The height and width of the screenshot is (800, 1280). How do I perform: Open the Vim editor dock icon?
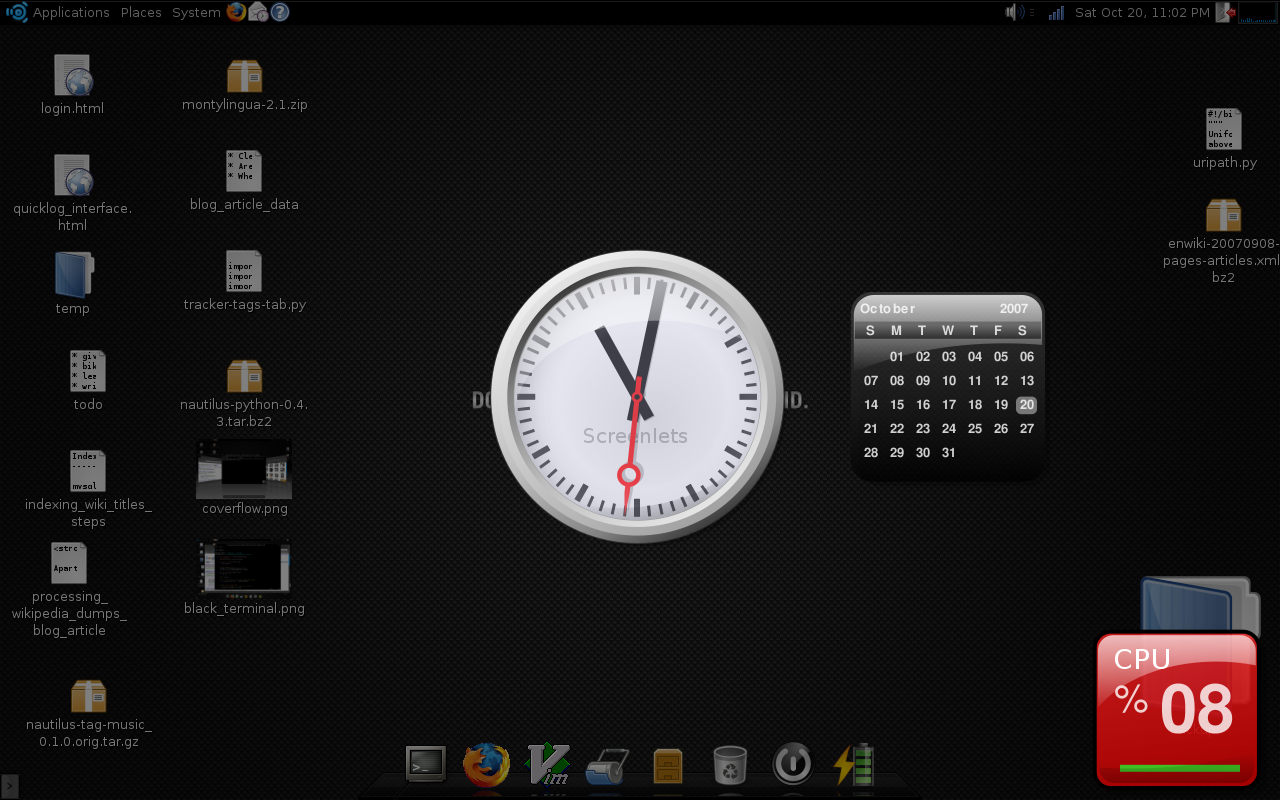(x=547, y=765)
